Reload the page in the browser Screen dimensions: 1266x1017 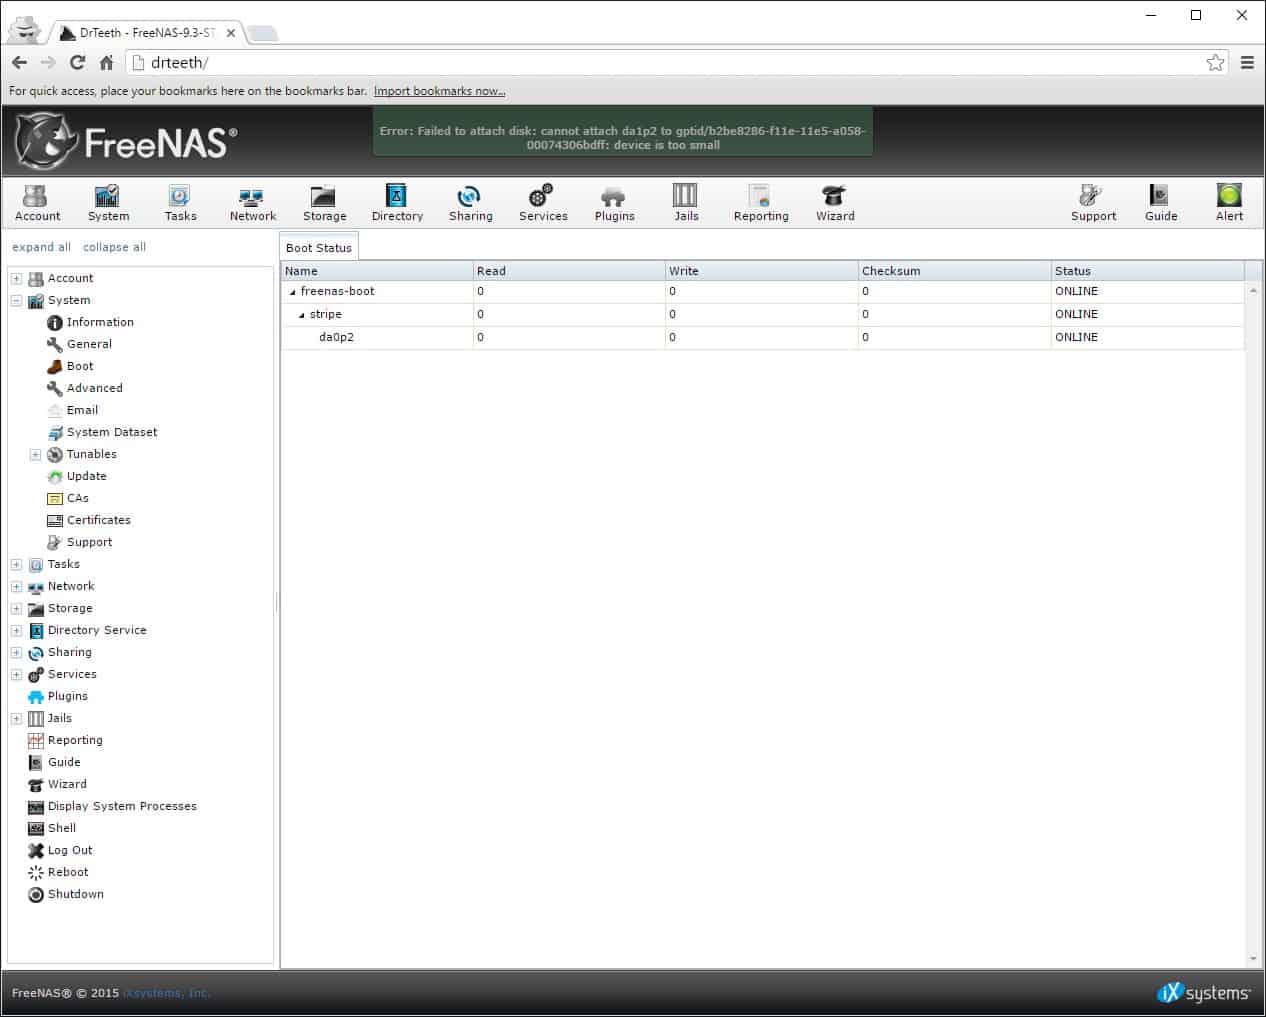pyautogui.click(x=77, y=62)
